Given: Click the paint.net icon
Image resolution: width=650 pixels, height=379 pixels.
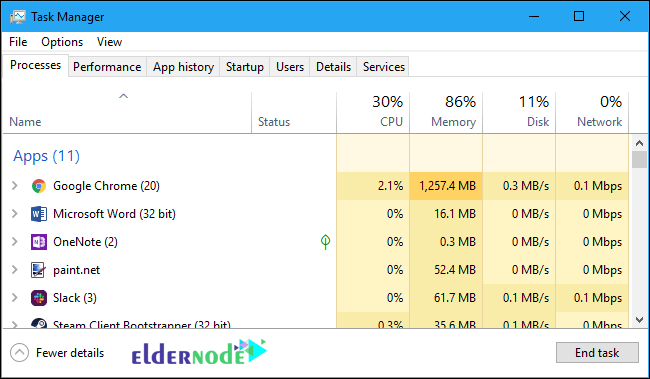Looking at the screenshot, I should pyautogui.click(x=39, y=270).
